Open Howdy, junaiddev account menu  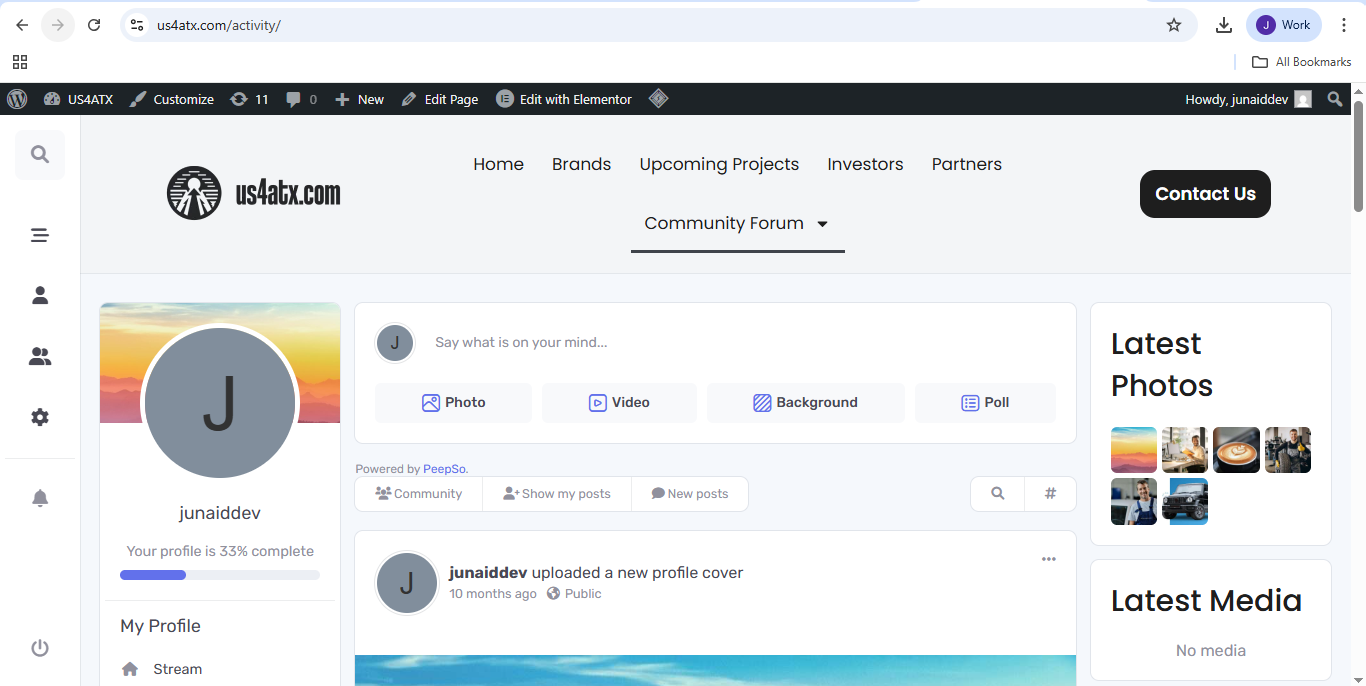coord(1248,99)
